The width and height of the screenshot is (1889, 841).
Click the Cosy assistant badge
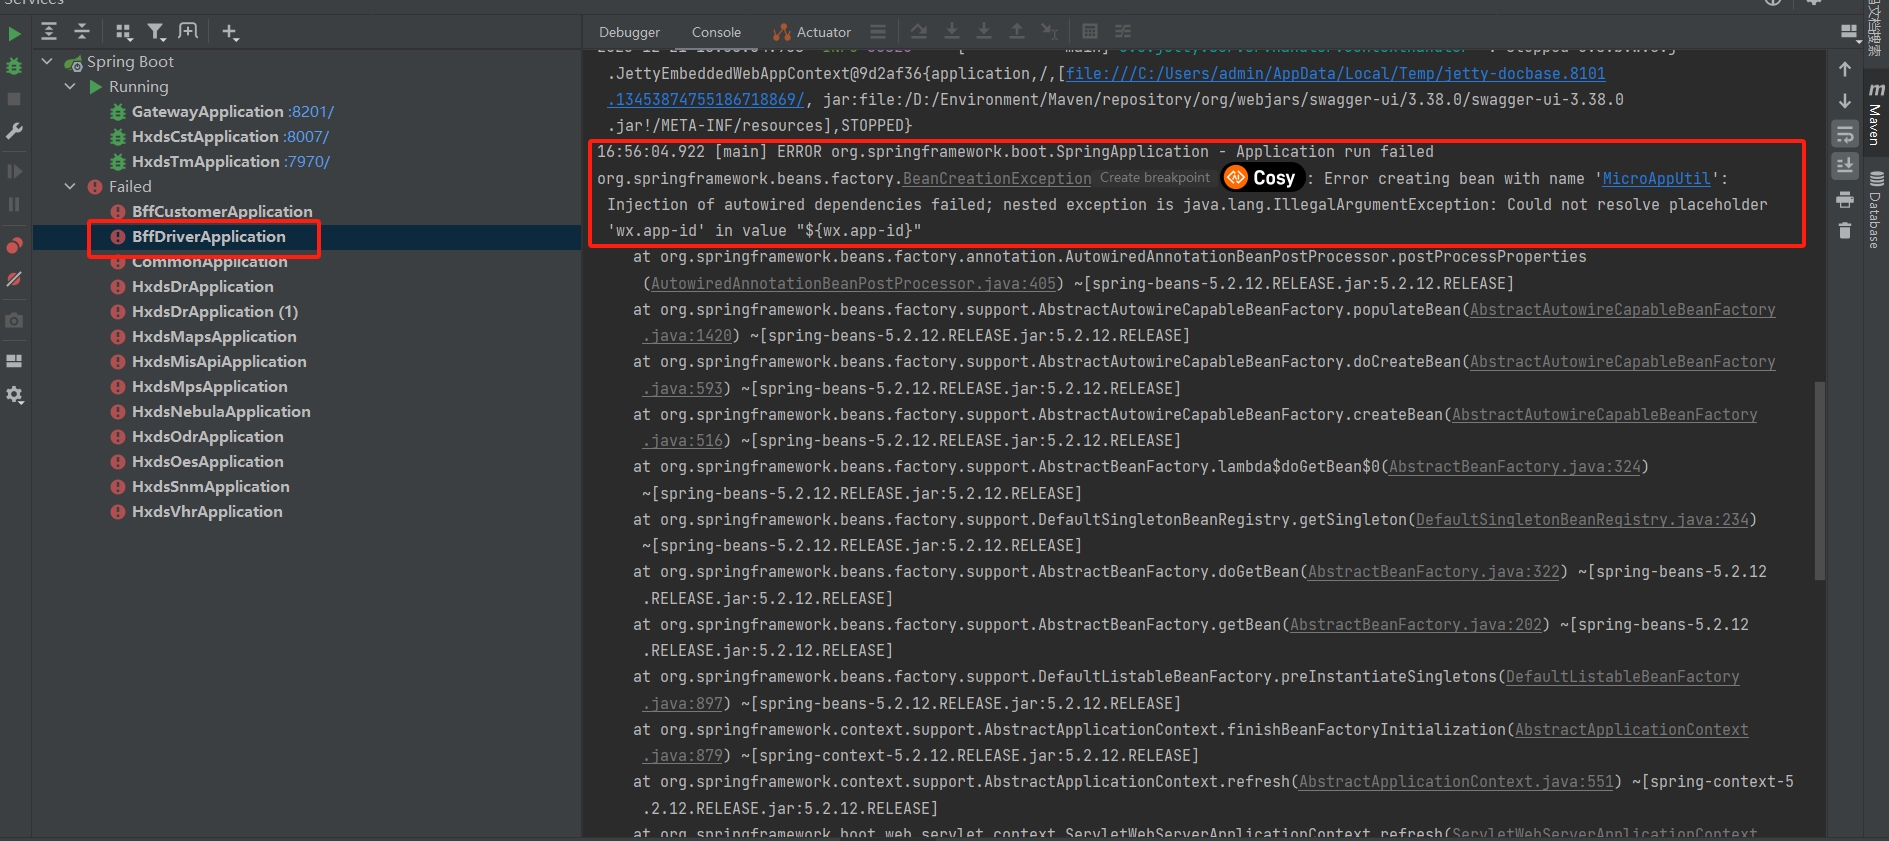(x=1264, y=178)
